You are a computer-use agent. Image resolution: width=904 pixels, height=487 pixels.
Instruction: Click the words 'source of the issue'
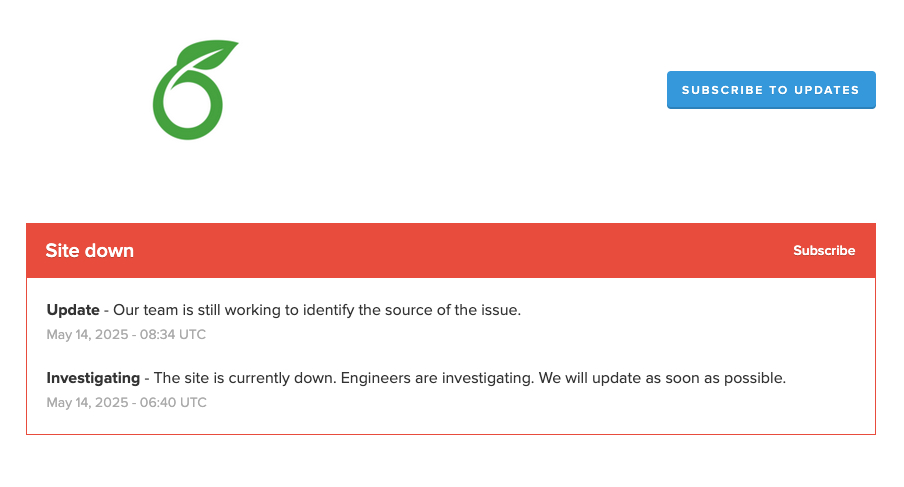[458, 310]
